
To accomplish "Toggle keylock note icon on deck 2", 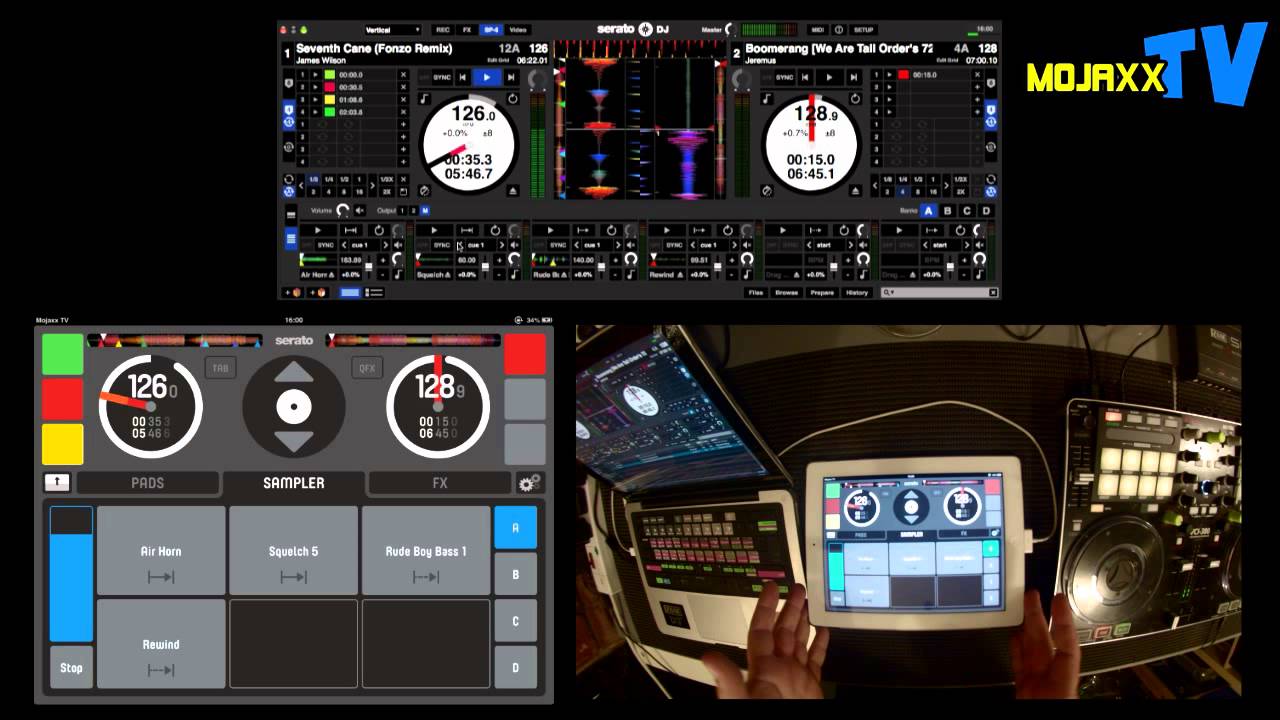I will [767, 99].
